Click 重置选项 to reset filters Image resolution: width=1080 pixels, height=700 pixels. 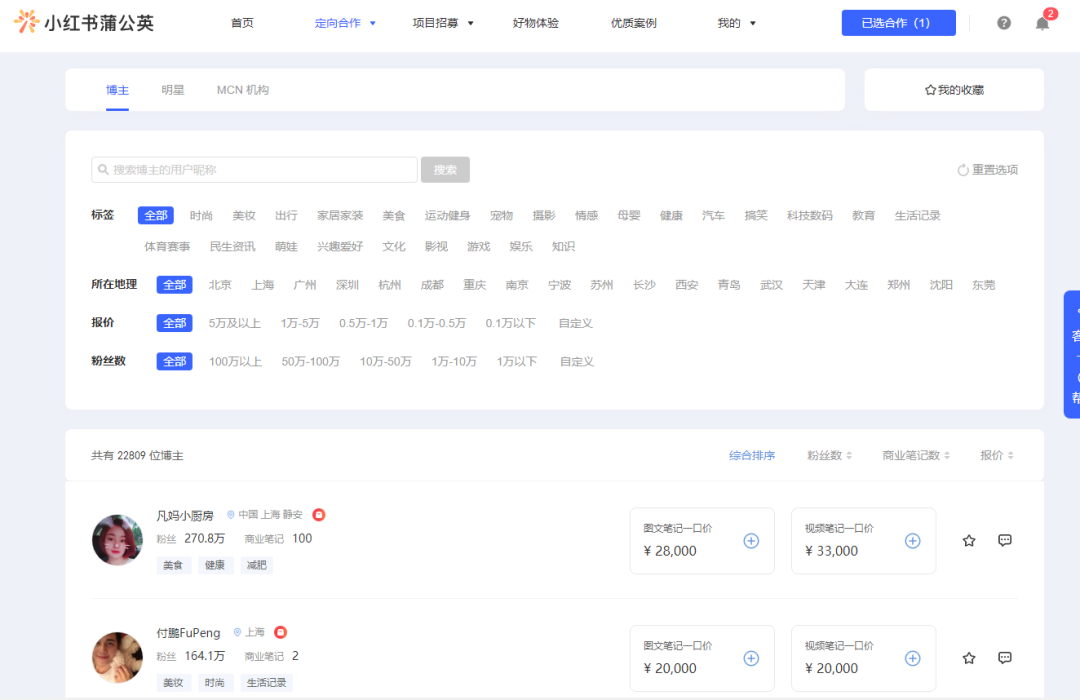[987, 170]
